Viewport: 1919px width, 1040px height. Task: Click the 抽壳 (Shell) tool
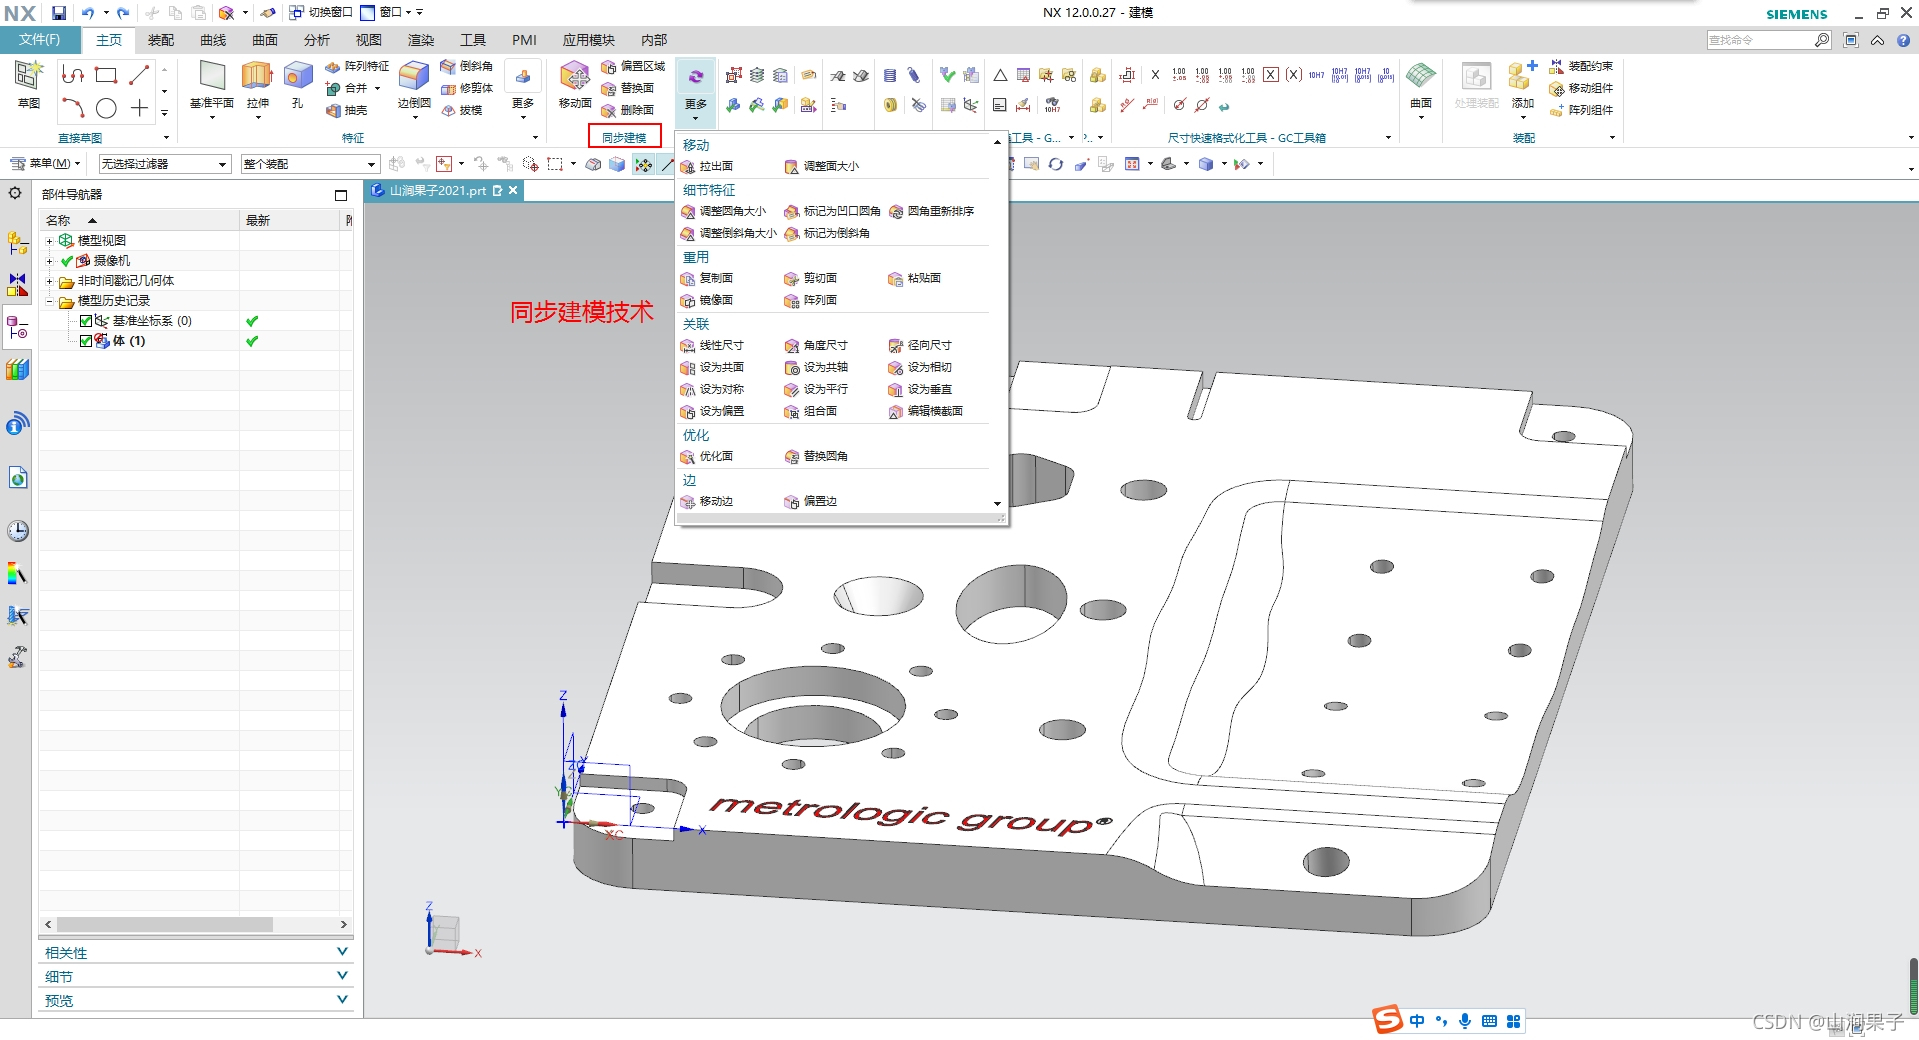click(348, 111)
